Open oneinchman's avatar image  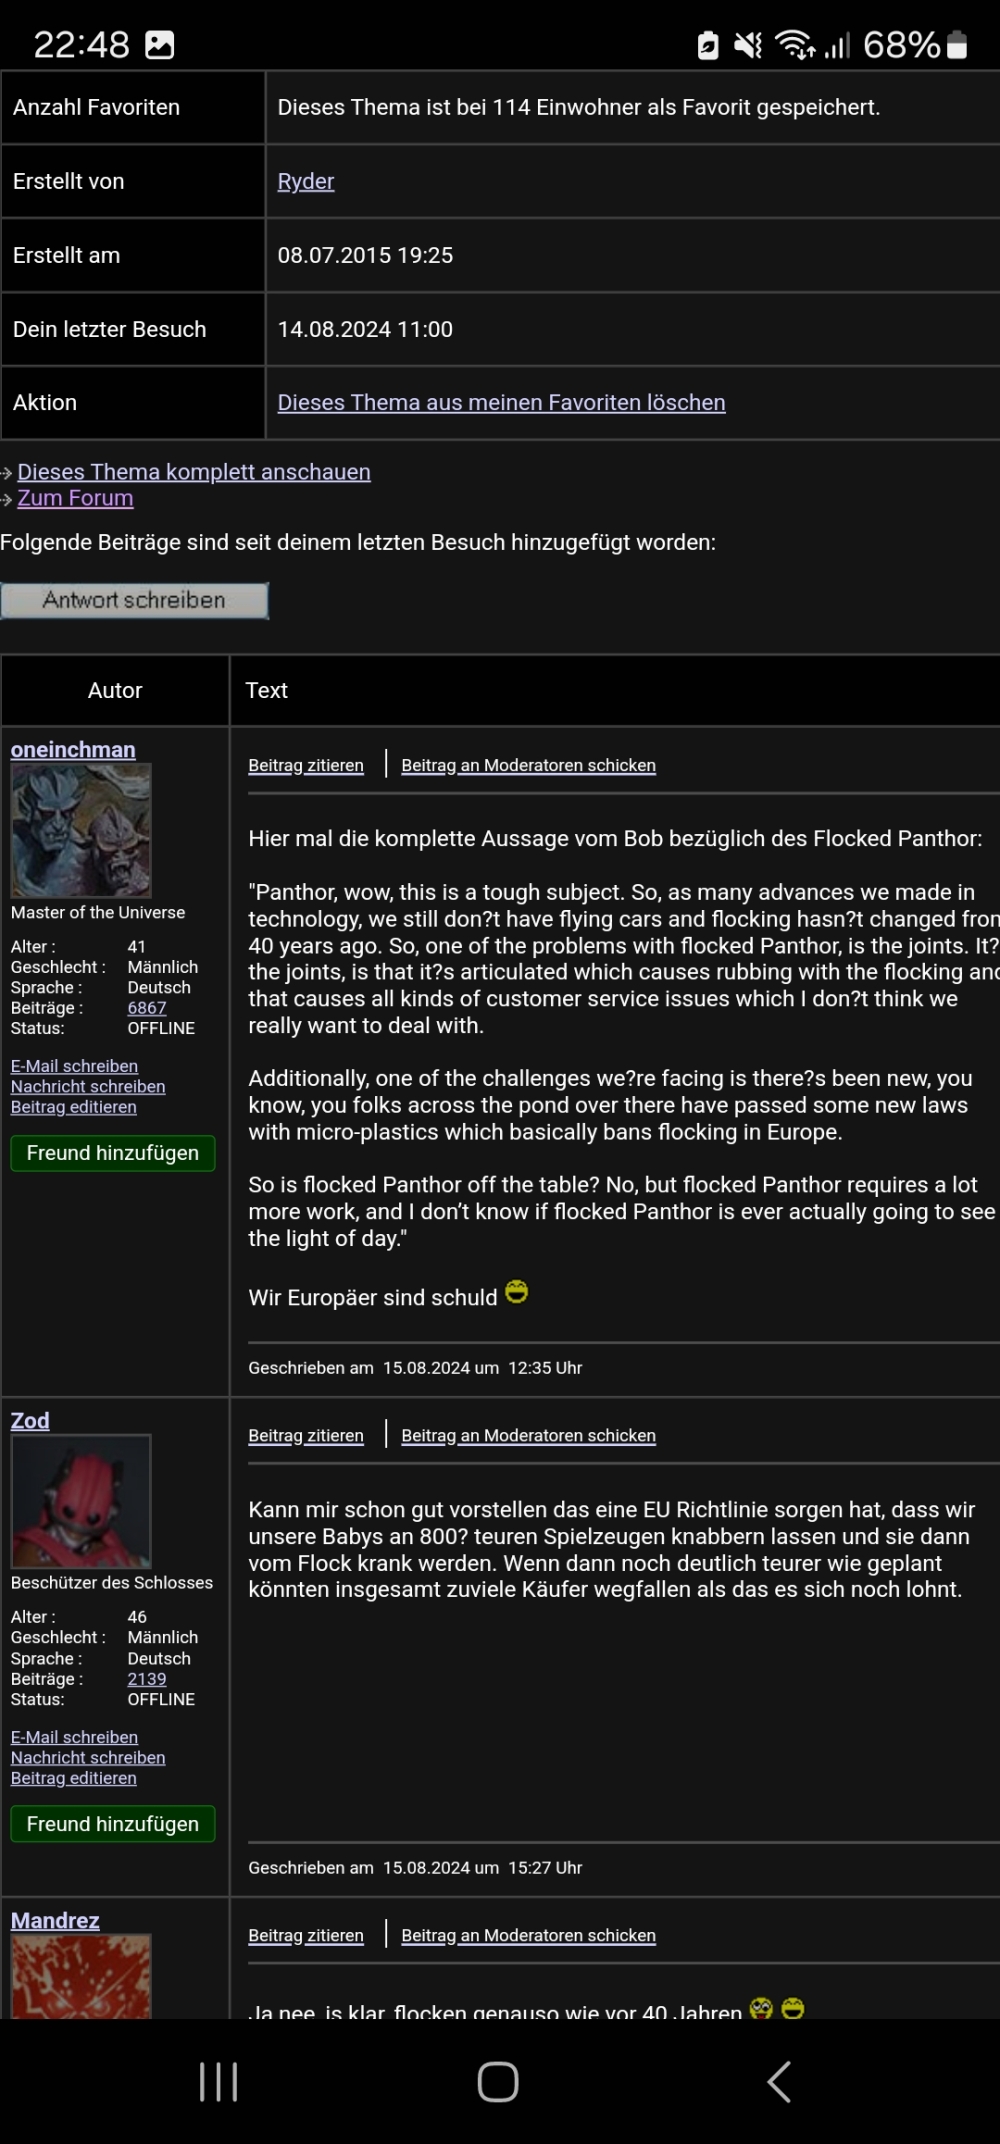(x=81, y=830)
